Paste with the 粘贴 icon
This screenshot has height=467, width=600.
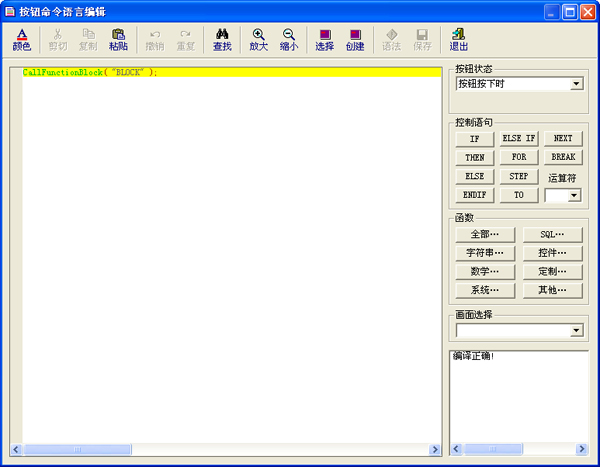click(x=118, y=40)
